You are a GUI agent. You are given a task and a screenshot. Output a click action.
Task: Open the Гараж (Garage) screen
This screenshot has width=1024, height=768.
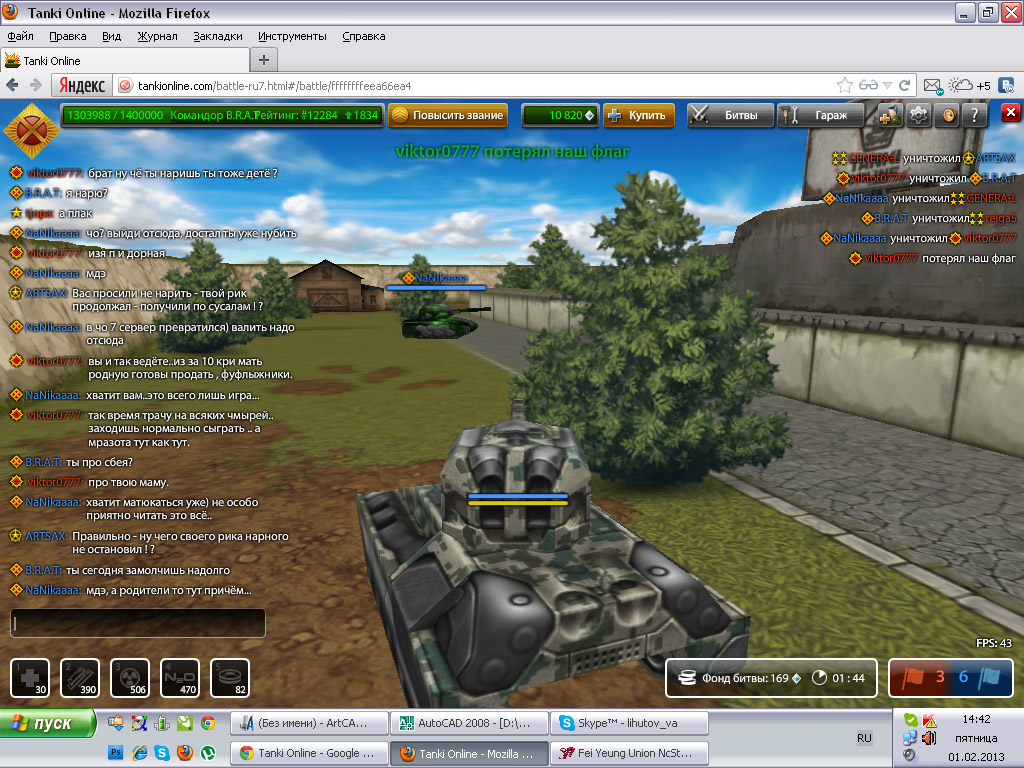(821, 116)
